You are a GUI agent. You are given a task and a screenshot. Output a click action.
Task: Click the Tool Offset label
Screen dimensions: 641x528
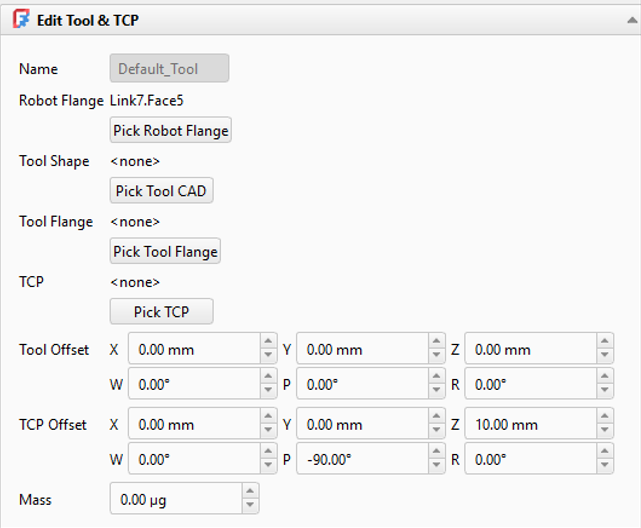click(x=54, y=349)
